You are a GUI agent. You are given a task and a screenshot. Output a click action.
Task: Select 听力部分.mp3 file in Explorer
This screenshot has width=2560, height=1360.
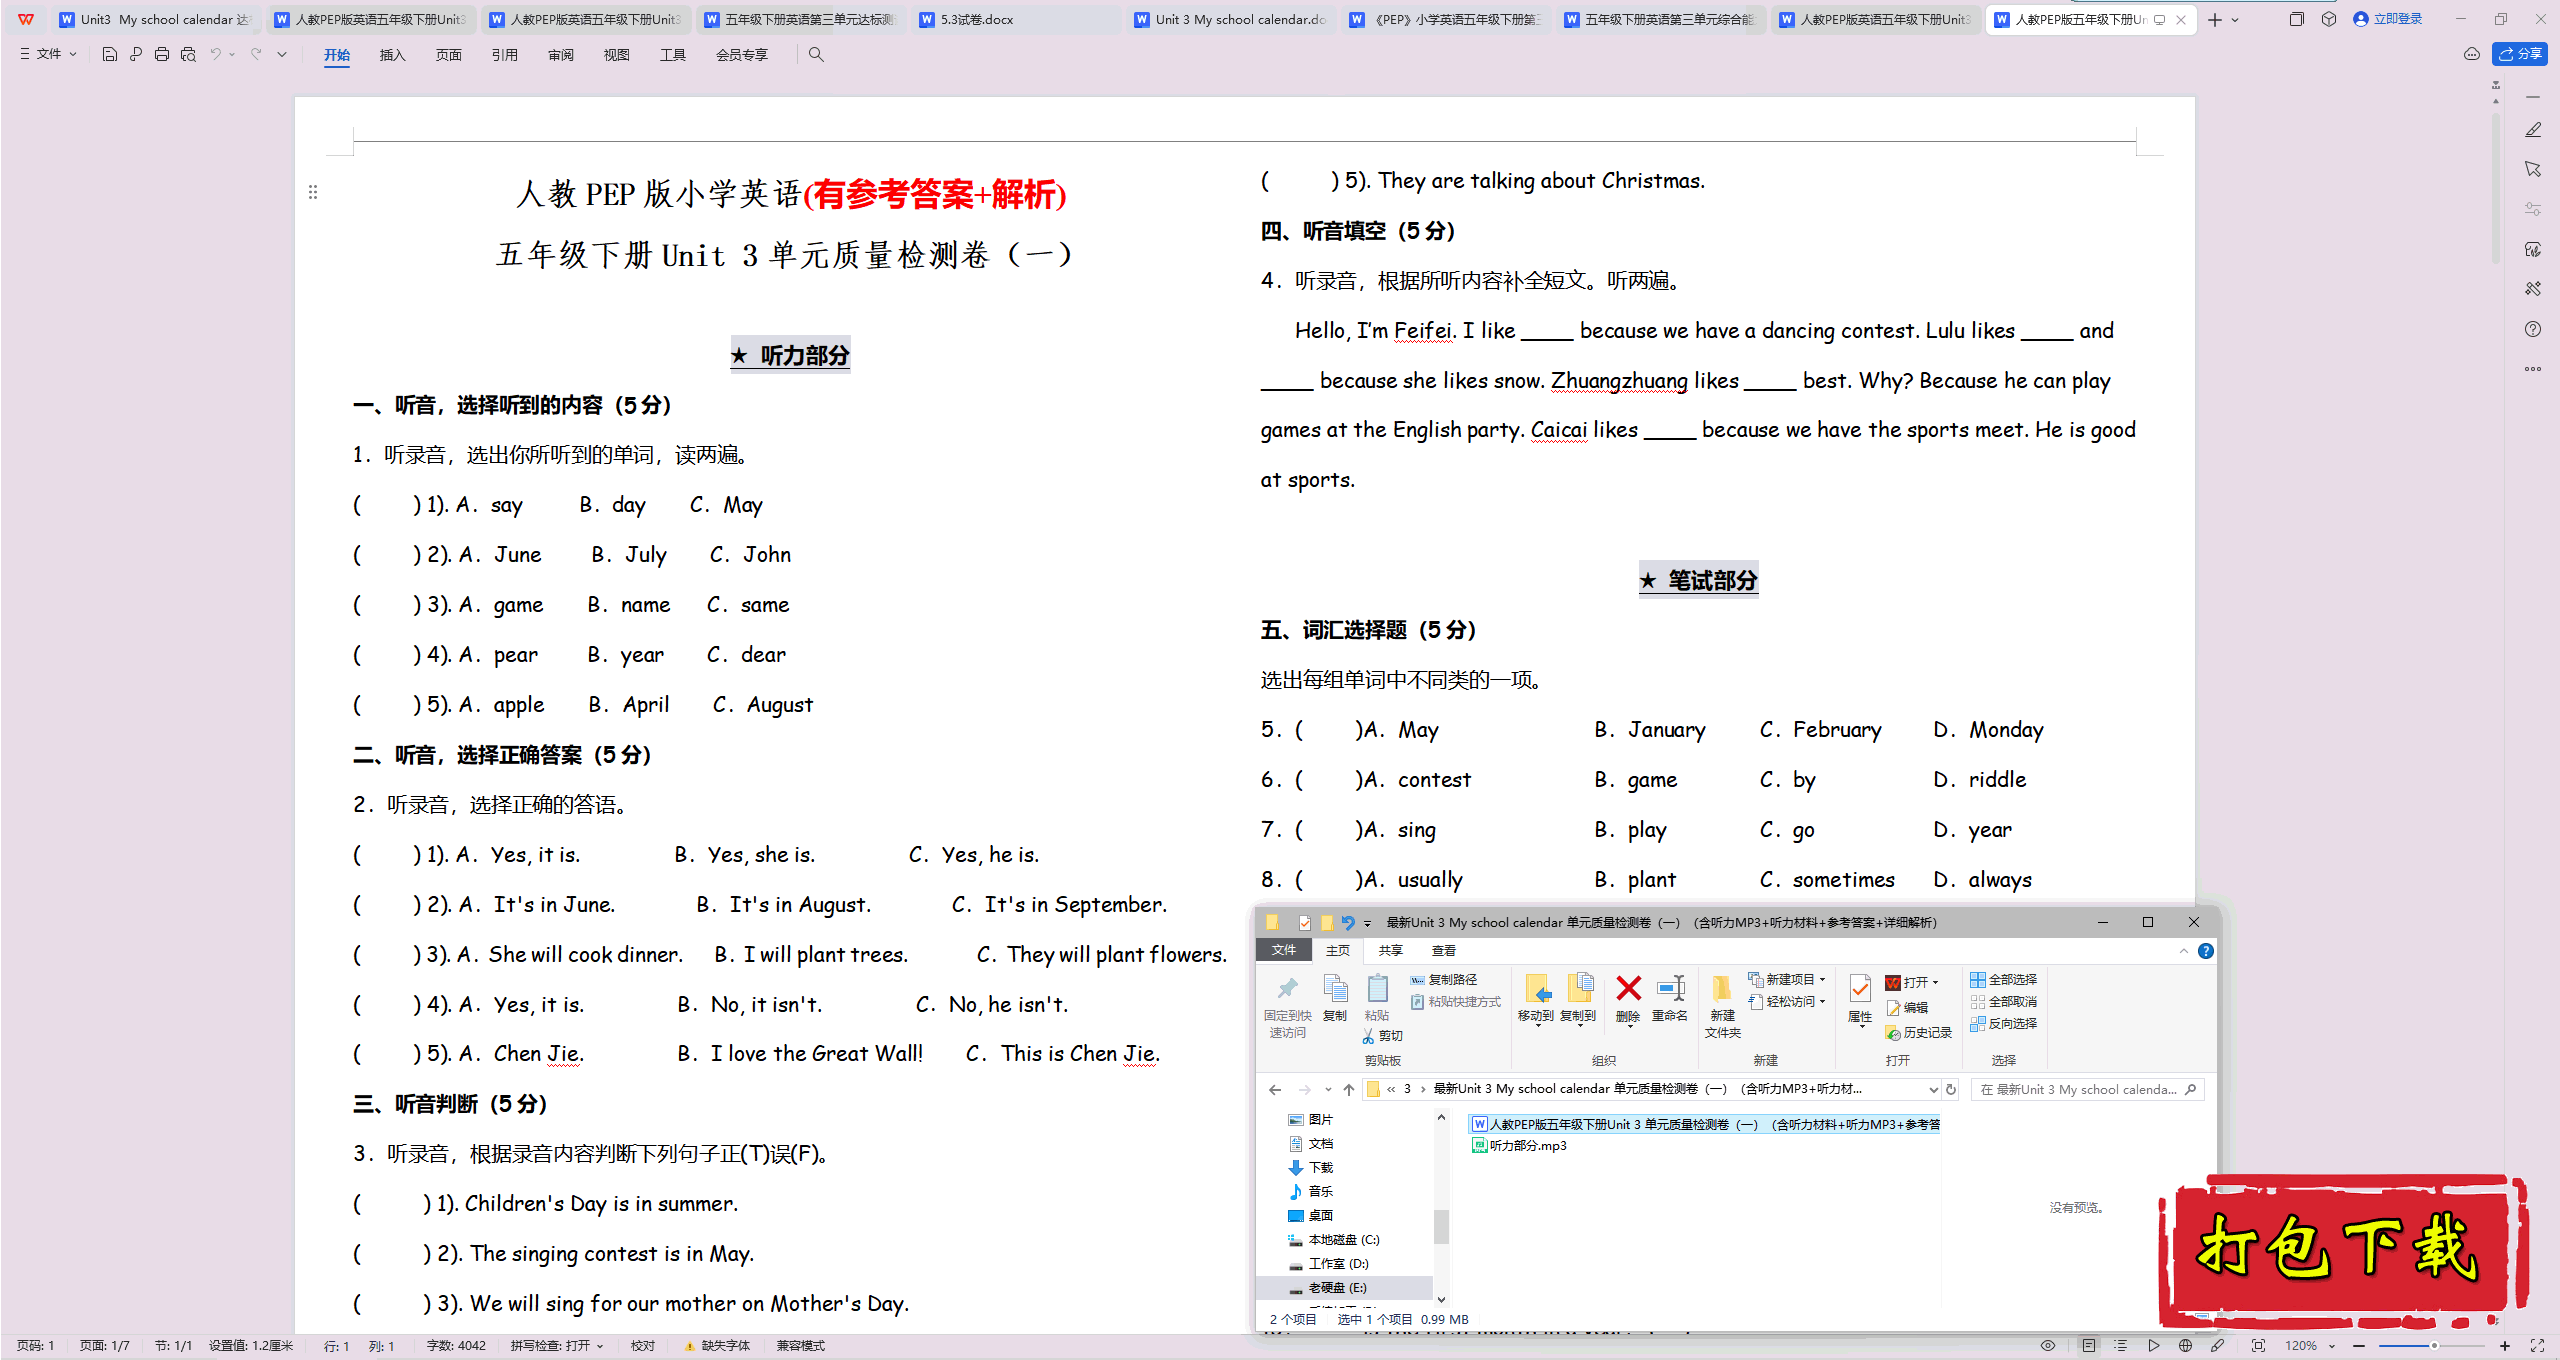pyautogui.click(x=1519, y=1146)
